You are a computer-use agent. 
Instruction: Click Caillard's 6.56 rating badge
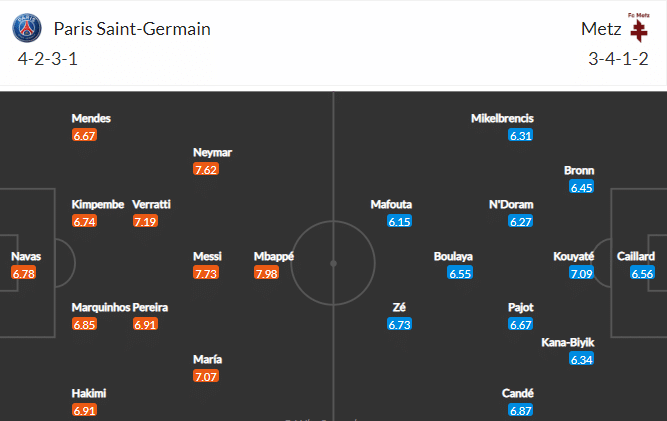click(x=643, y=274)
